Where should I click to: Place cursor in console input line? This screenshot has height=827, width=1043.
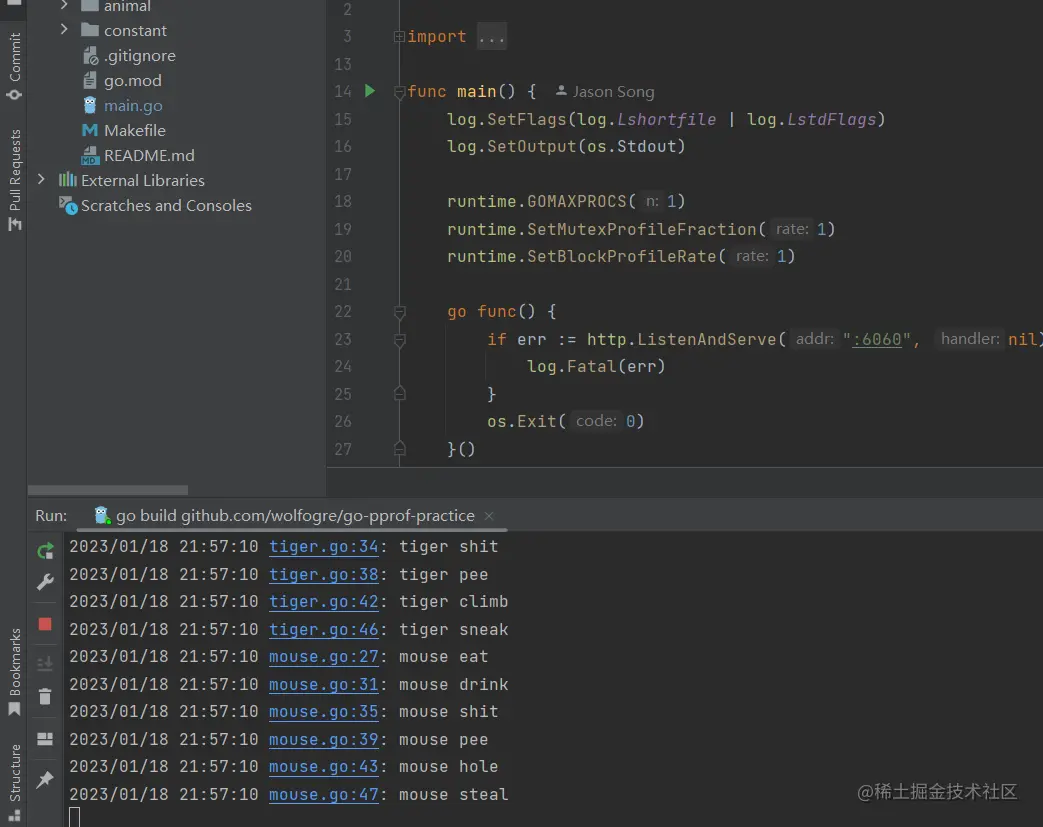pyautogui.click(x=74, y=817)
